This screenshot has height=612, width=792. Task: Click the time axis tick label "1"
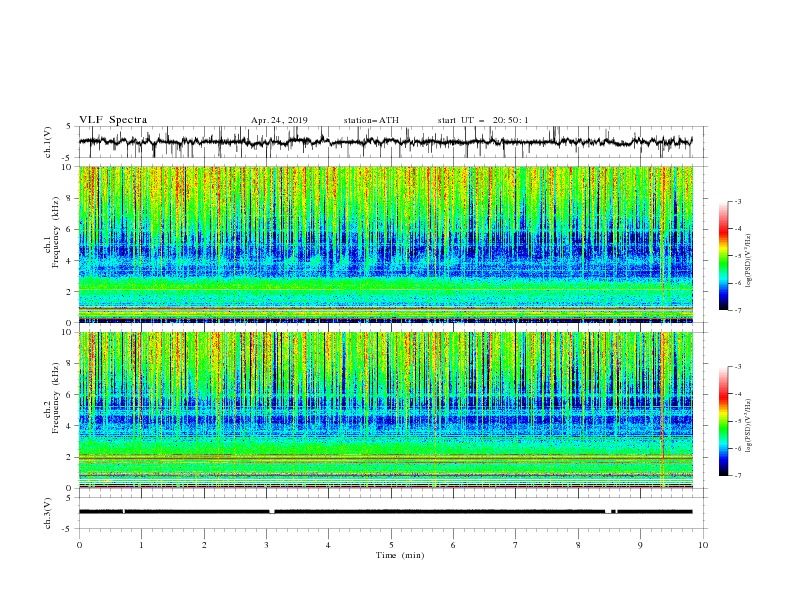(141, 545)
